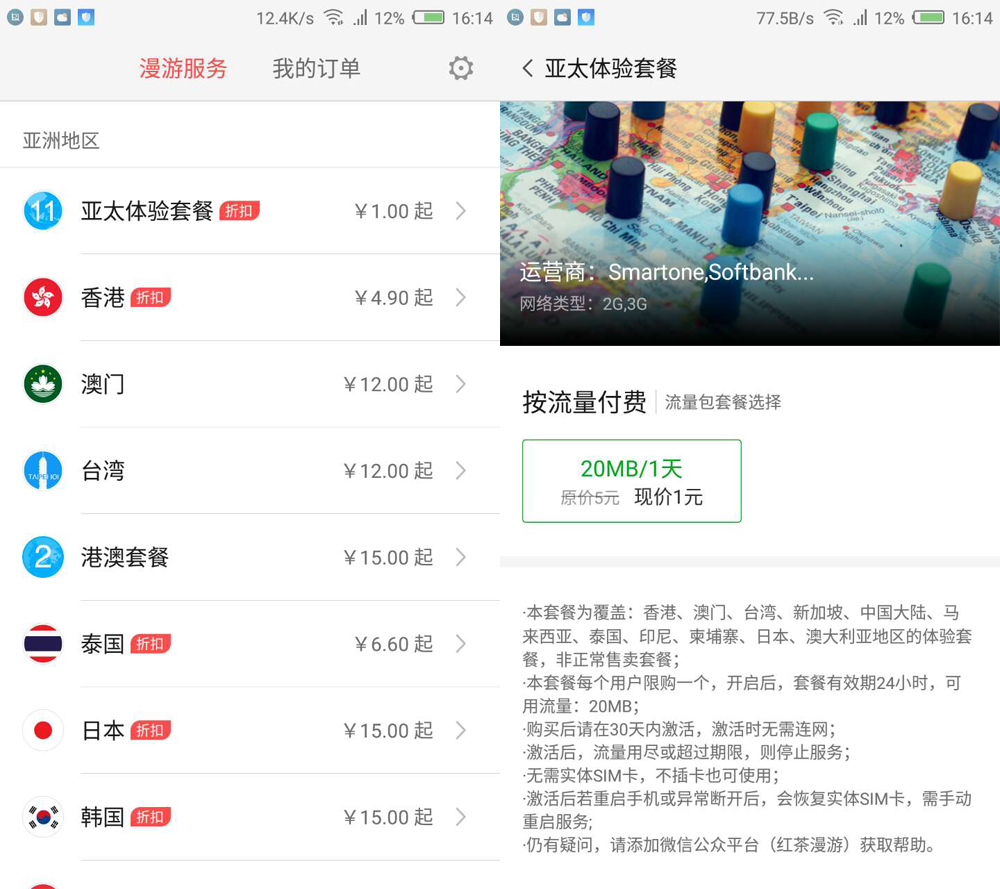Tap the ¥4.90 起 price
Screen dimensions: 1000x889
click(x=393, y=298)
